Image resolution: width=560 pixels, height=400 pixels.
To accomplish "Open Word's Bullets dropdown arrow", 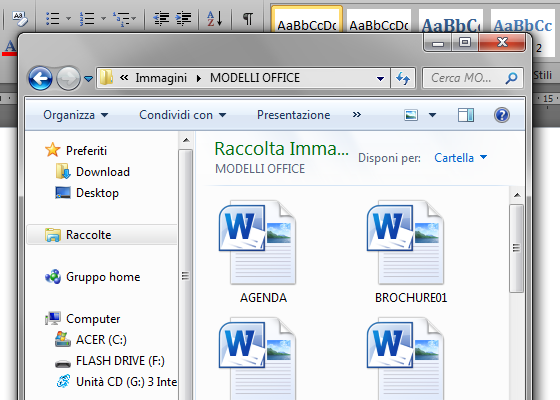I will pyautogui.click(x=68, y=18).
